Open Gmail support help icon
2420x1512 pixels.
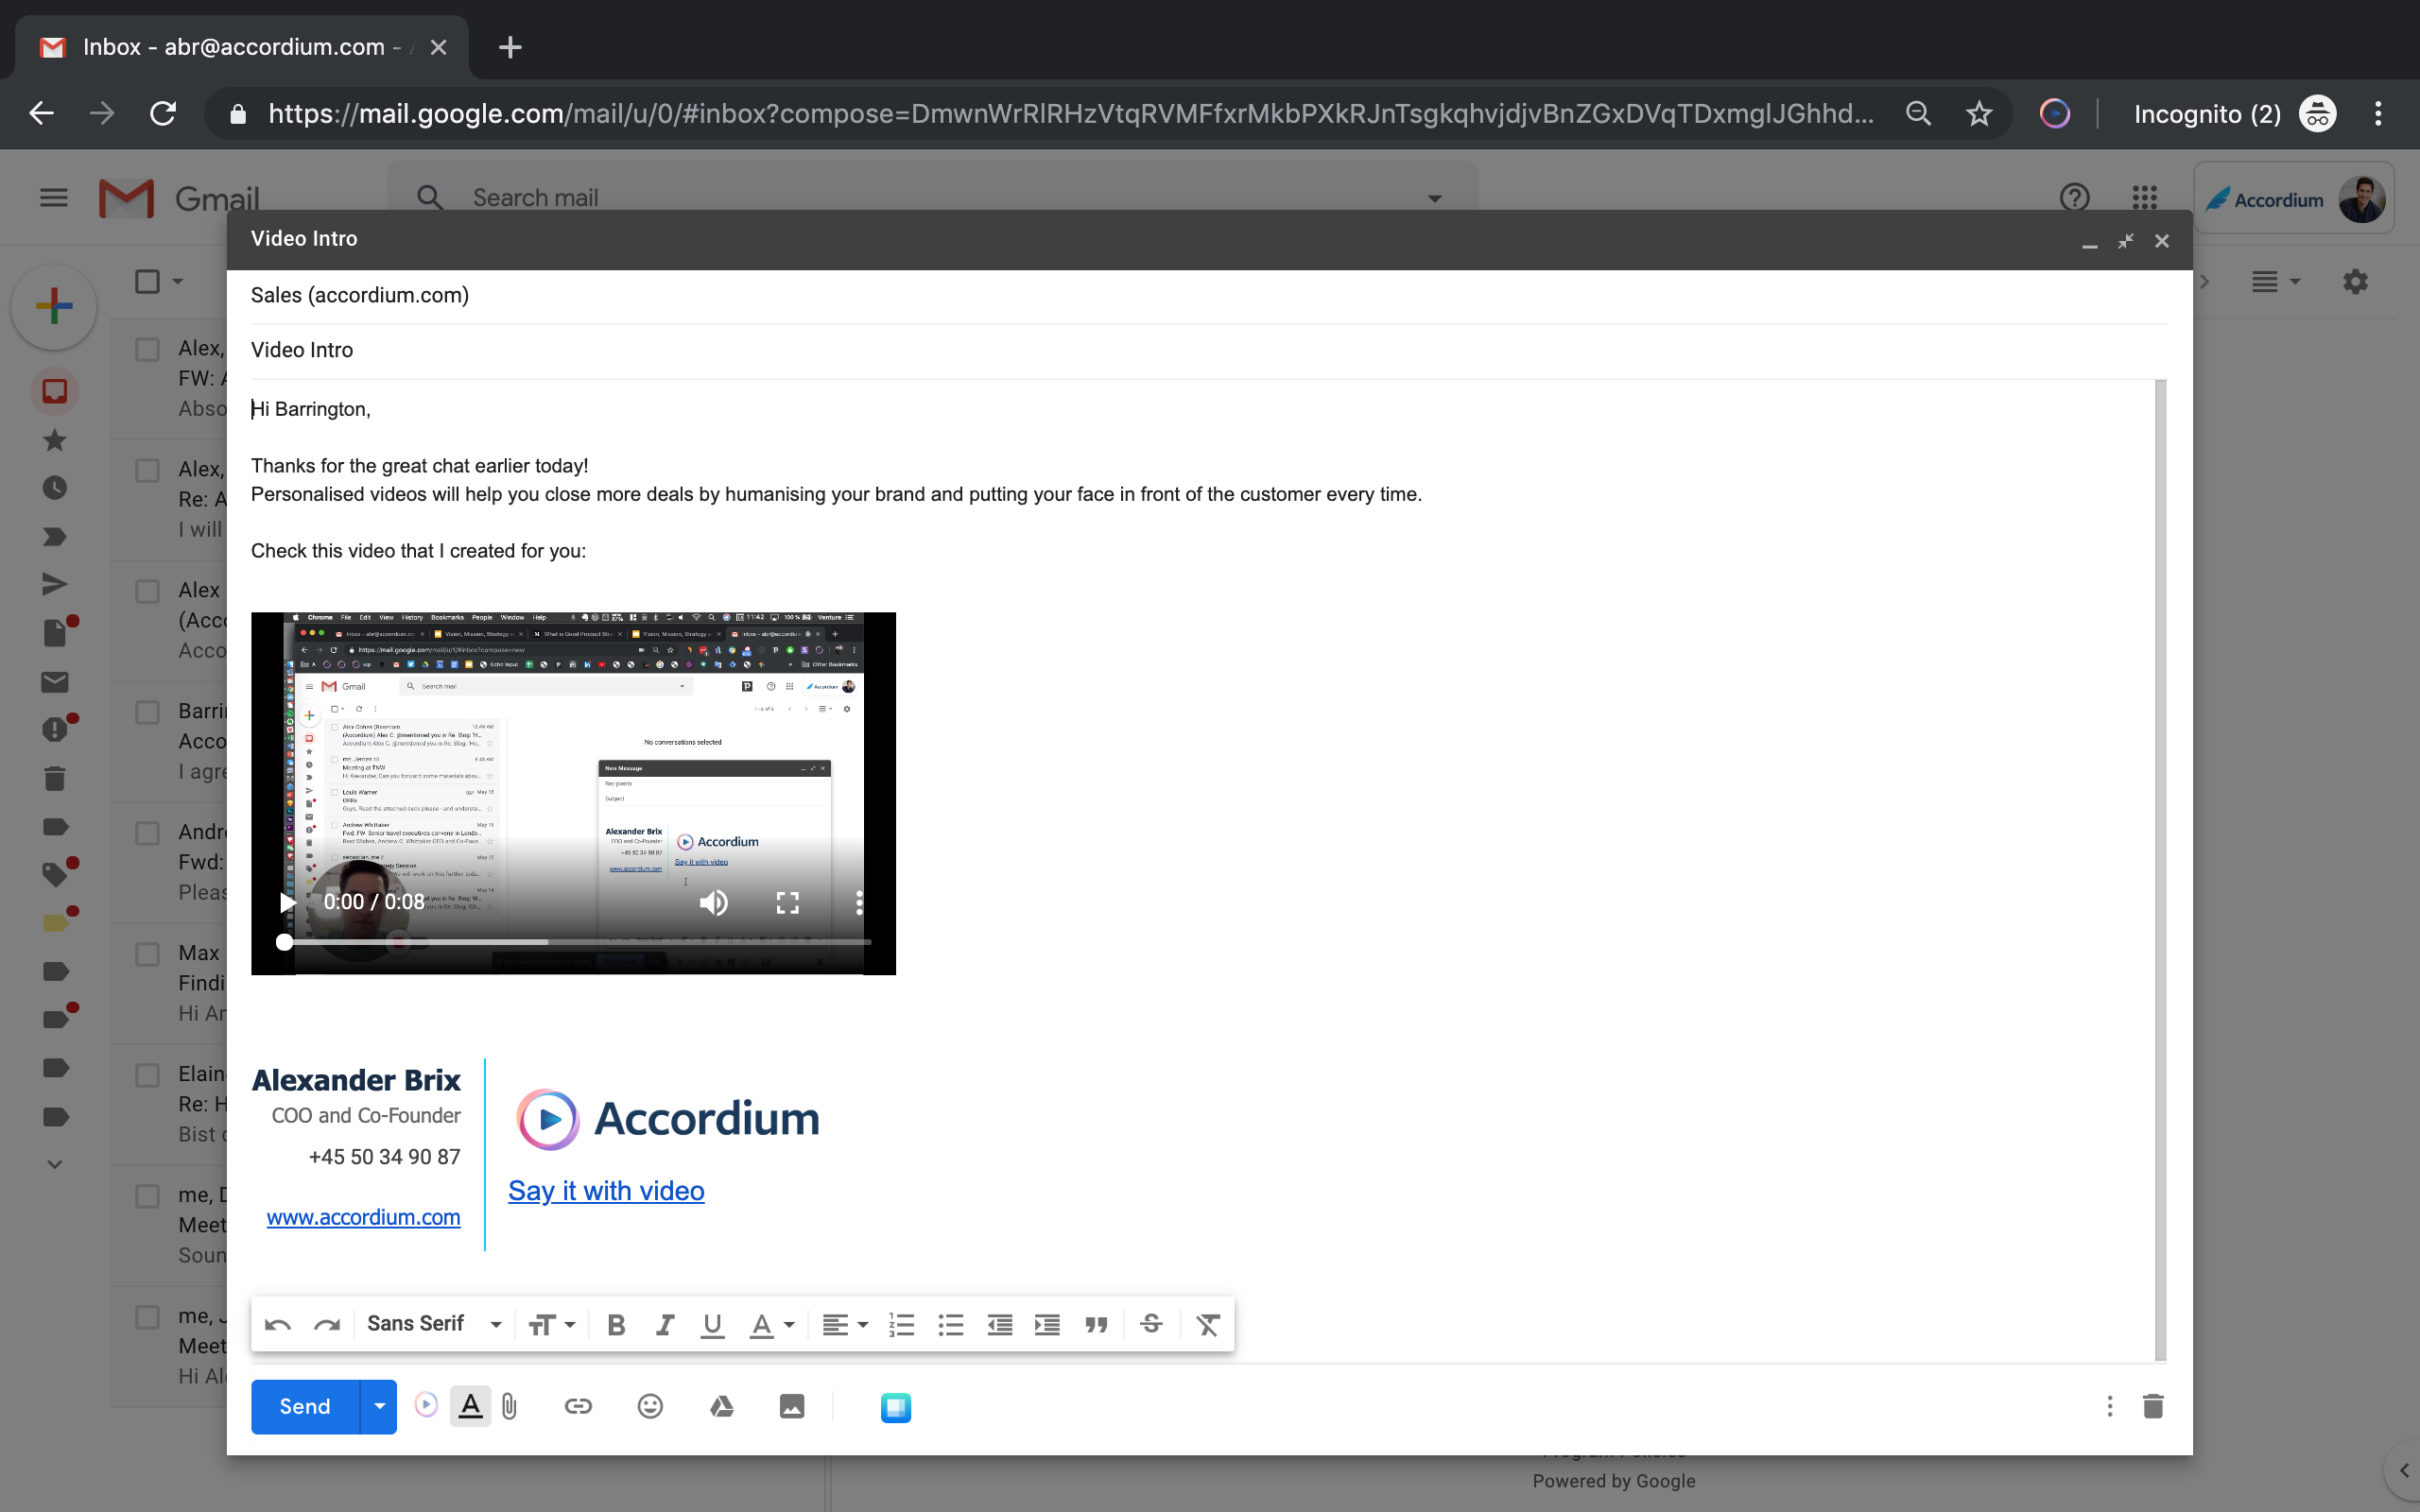(x=2075, y=197)
